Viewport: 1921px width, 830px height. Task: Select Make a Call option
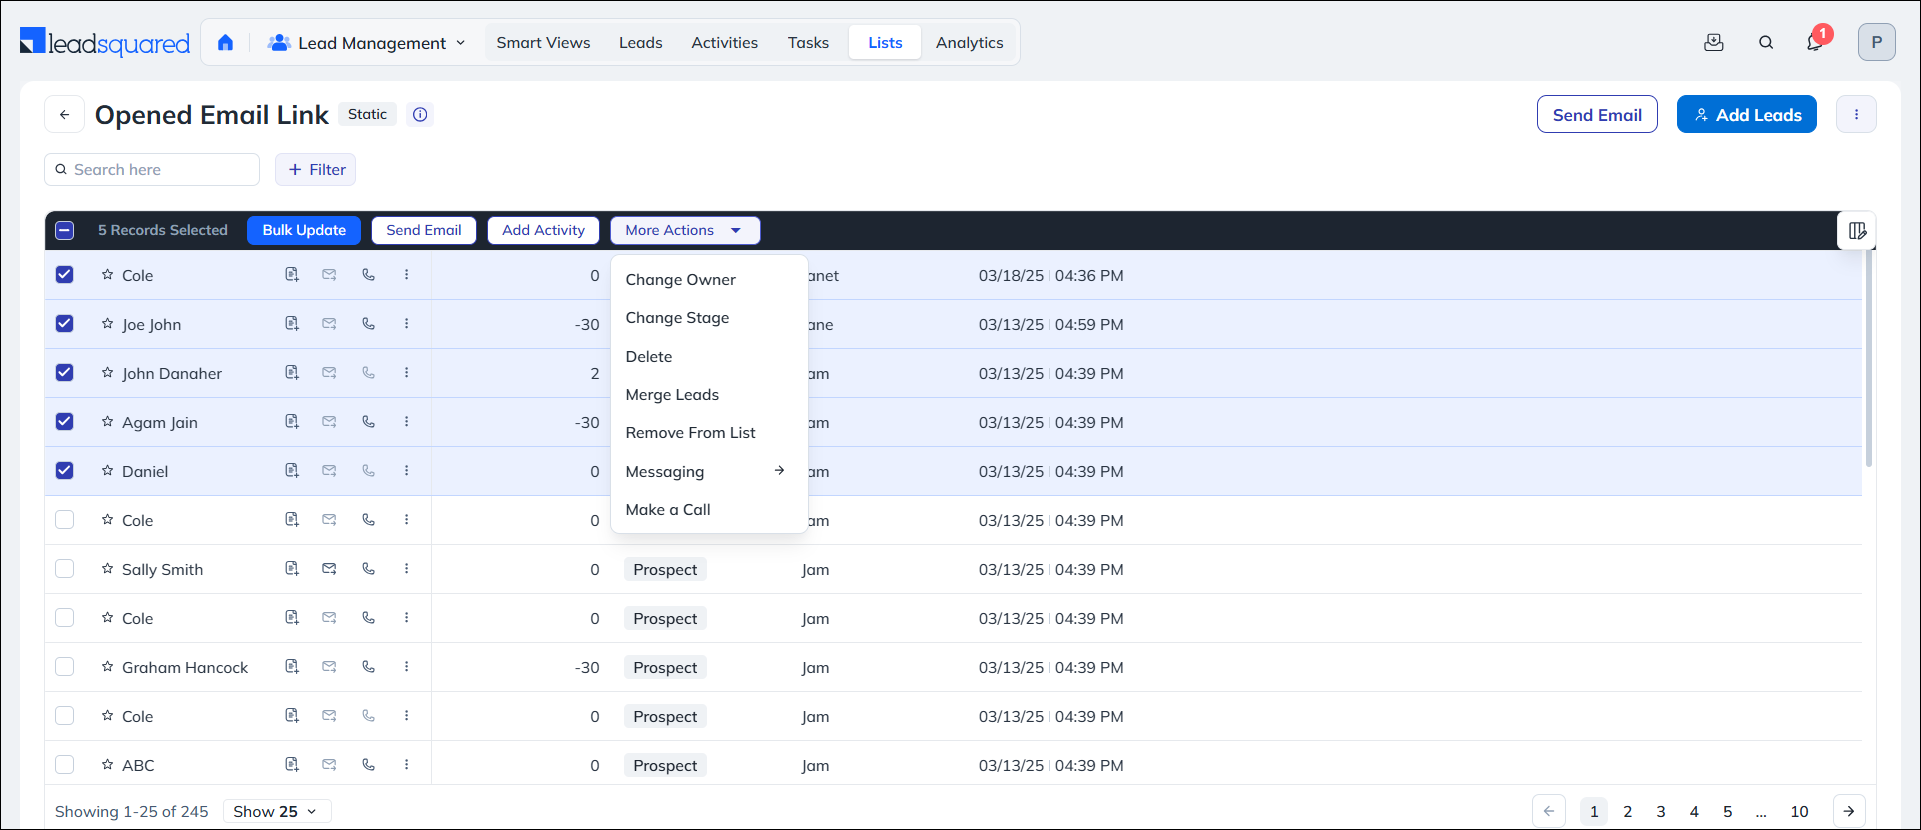coord(708,510)
